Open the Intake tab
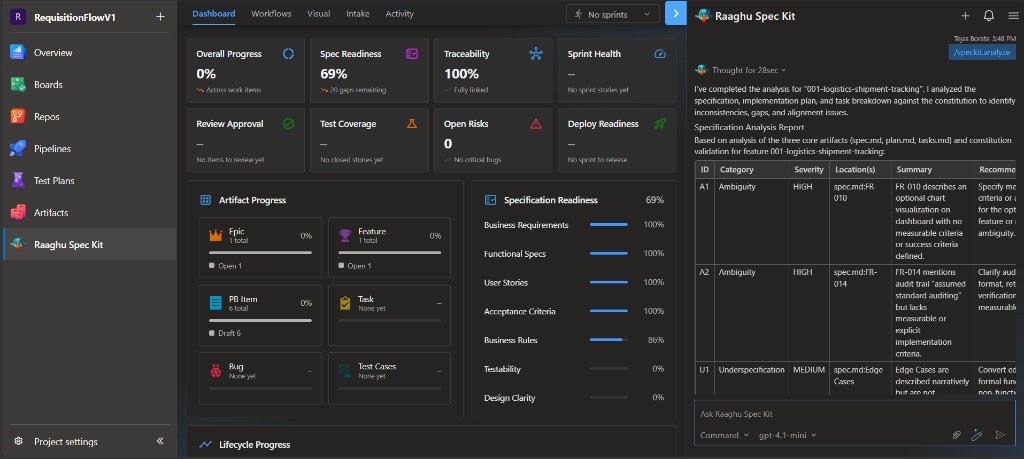1024x459 pixels. point(358,14)
